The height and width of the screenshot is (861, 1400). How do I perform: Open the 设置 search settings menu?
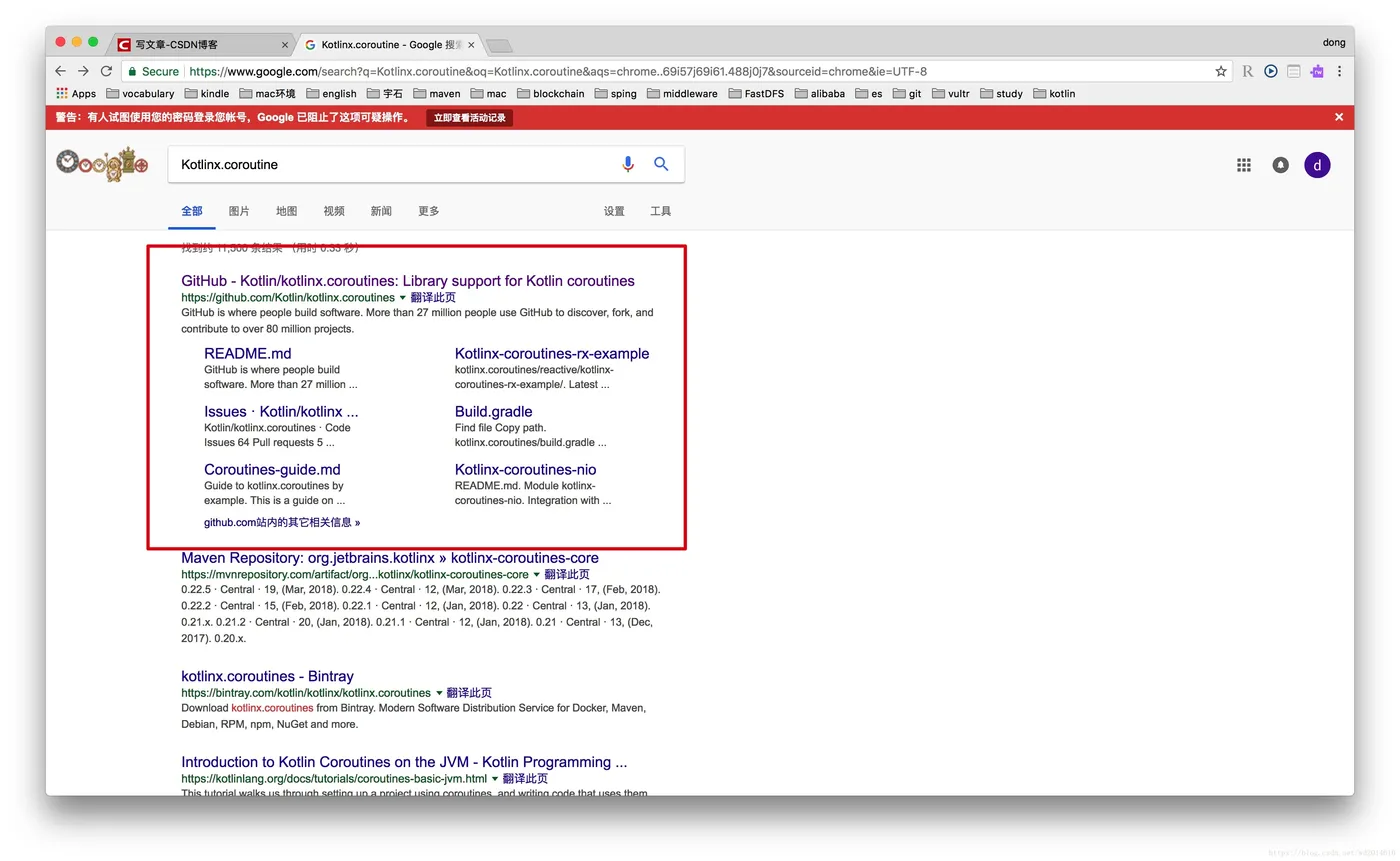(x=614, y=211)
